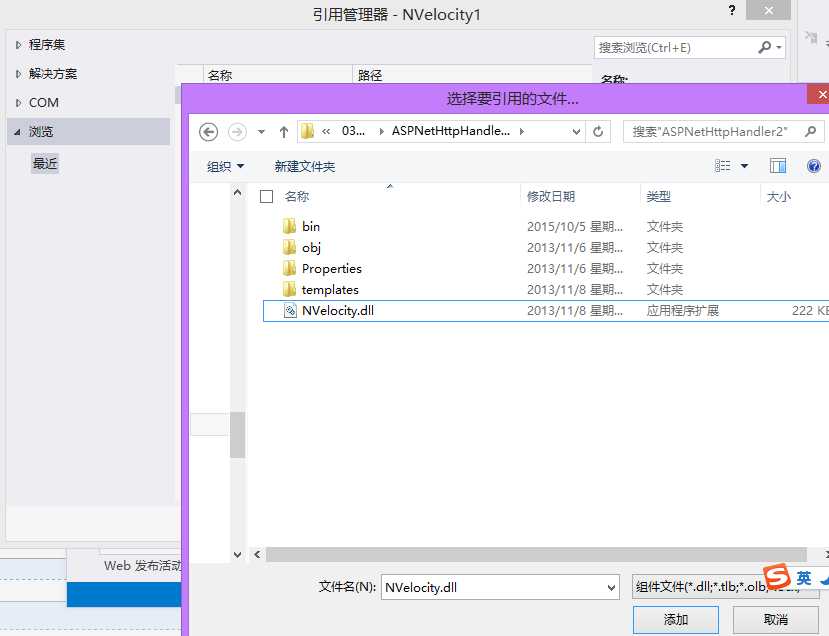This screenshot has height=636, width=829.
Task: Show hidden breadcrumb parents chevron
Action: pyautogui.click(x=326, y=132)
